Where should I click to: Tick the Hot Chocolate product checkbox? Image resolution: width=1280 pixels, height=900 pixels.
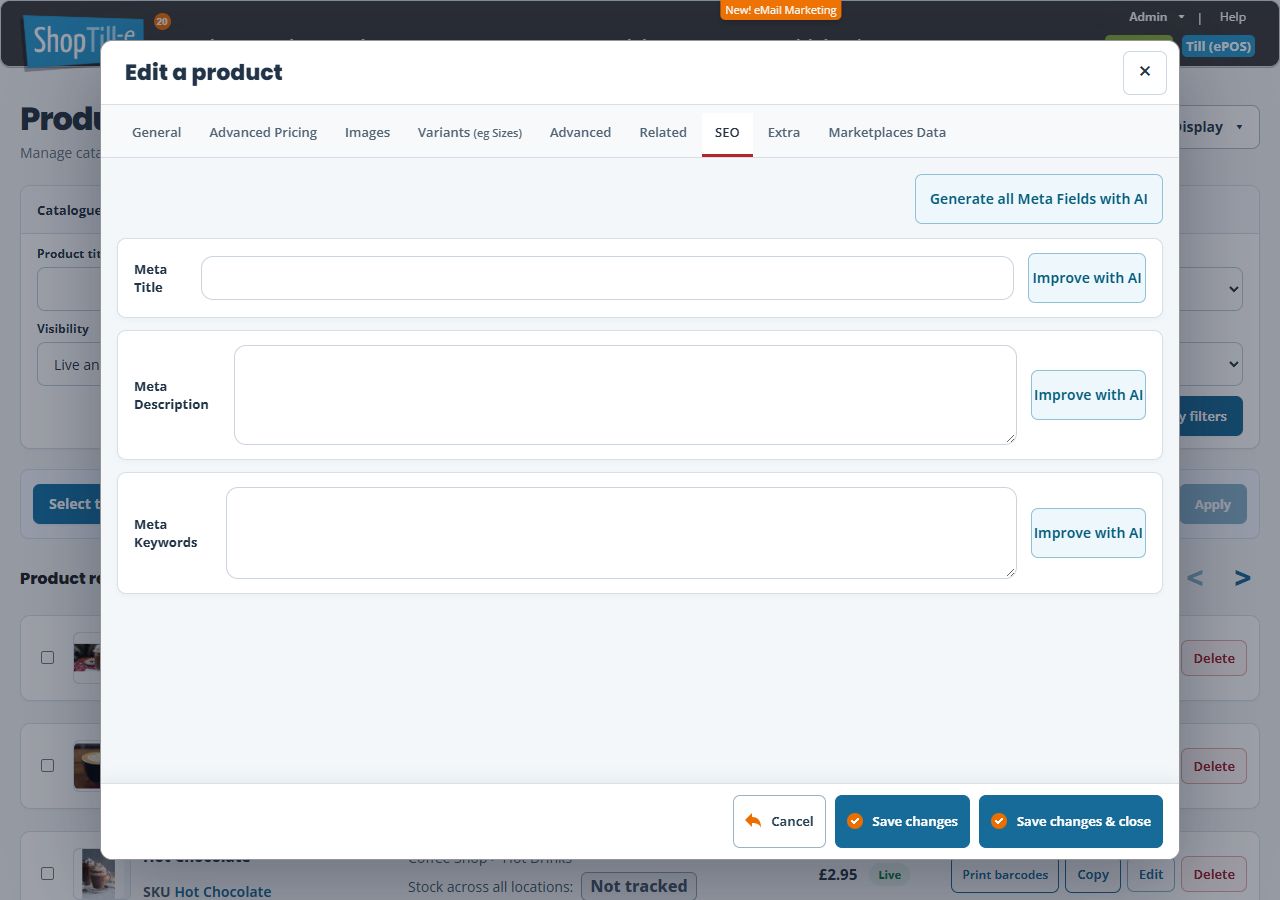tap(47, 873)
